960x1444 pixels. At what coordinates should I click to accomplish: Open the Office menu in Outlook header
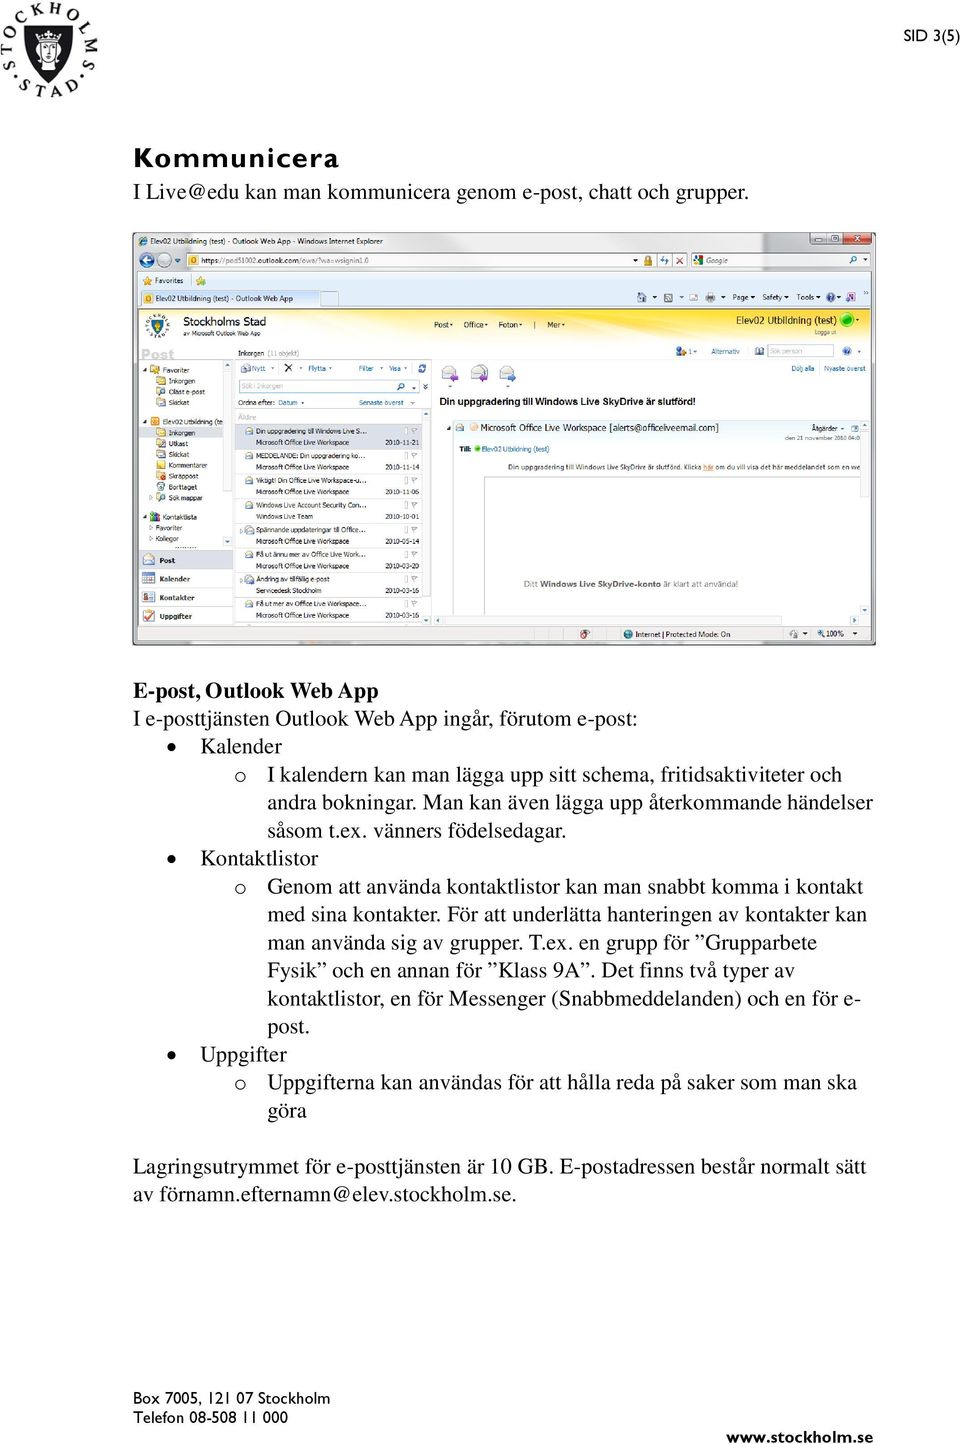point(475,325)
